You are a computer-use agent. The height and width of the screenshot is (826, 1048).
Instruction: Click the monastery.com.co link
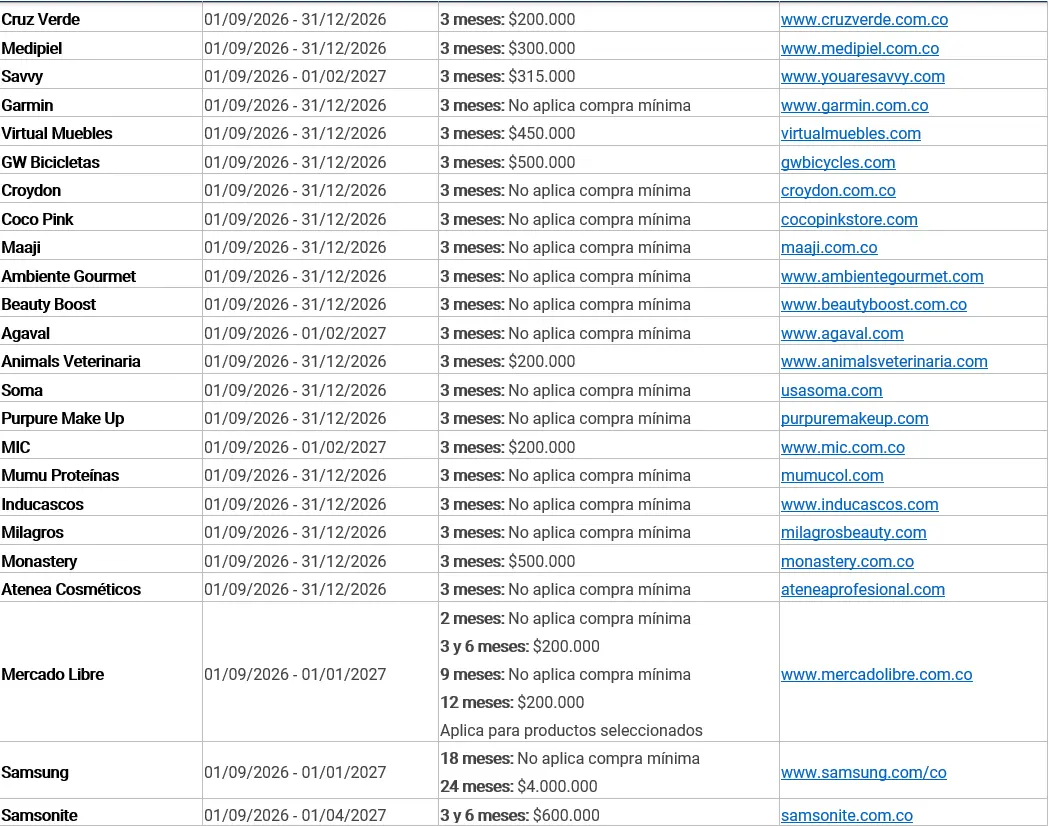pyautogui.click(x=847, y=561)
